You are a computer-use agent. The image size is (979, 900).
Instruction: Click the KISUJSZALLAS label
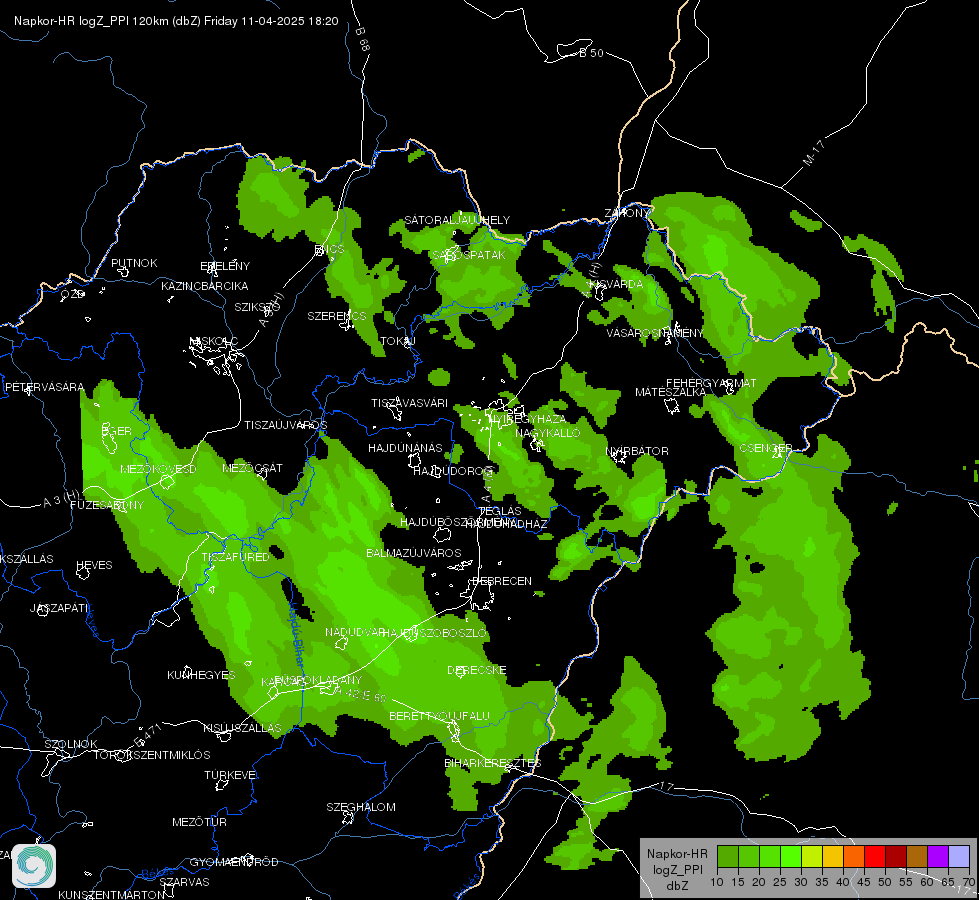pos(242,728)
